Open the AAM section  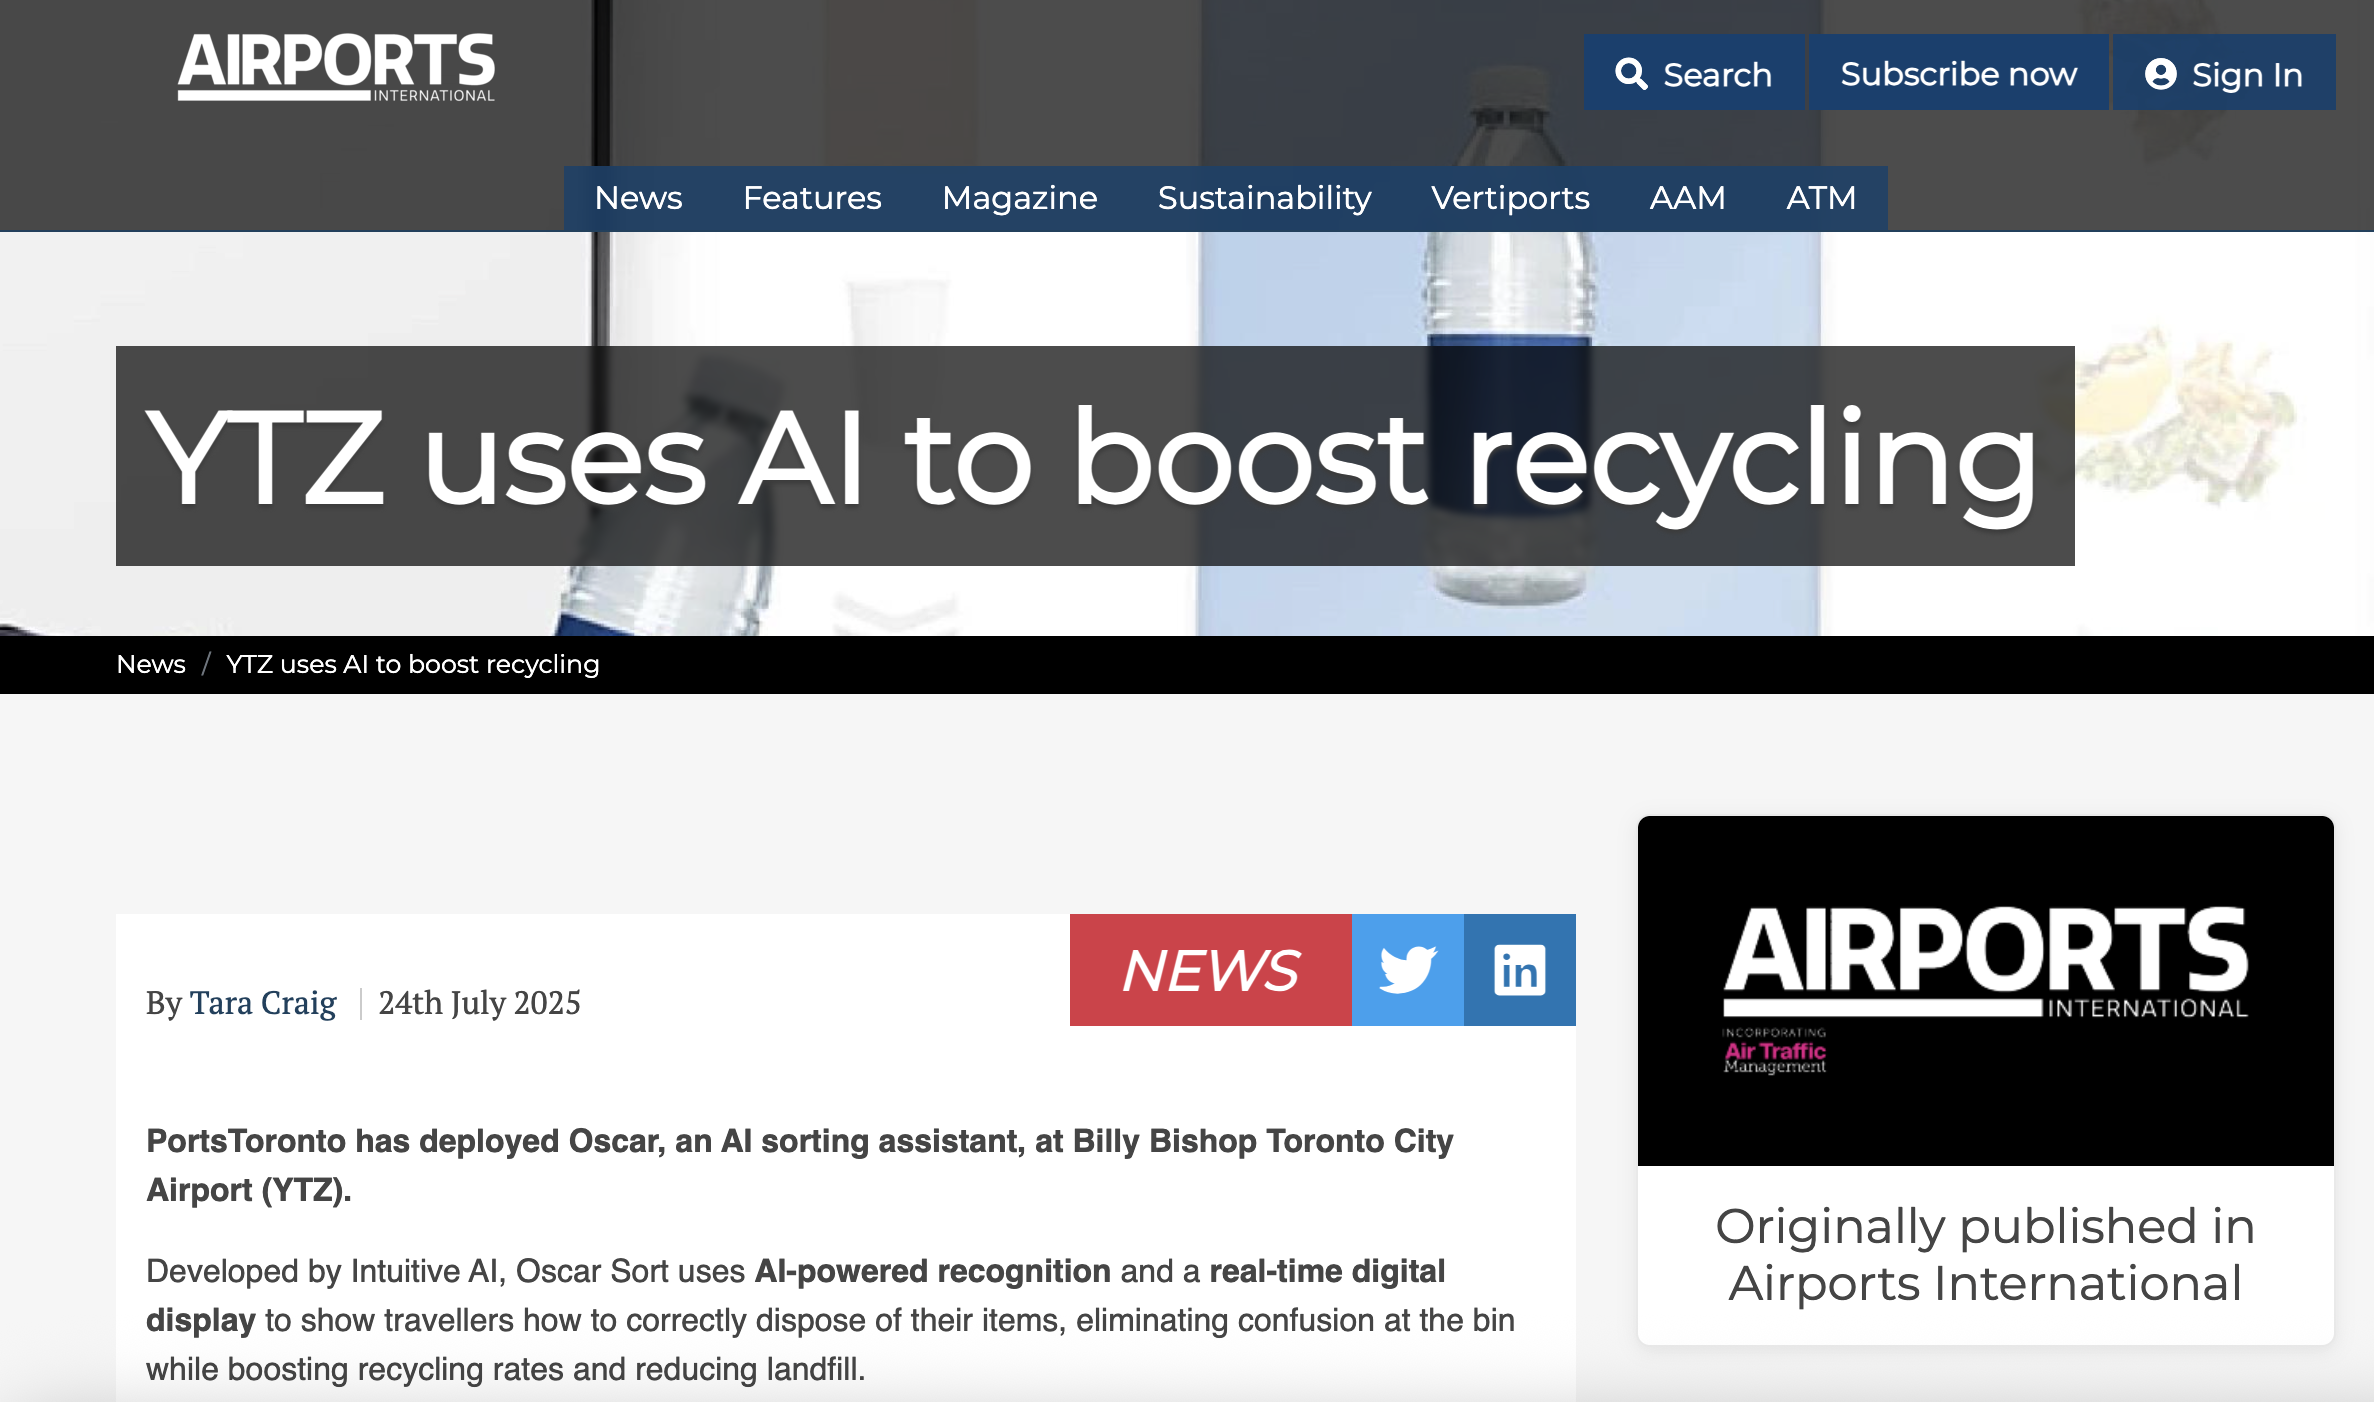1687,198
